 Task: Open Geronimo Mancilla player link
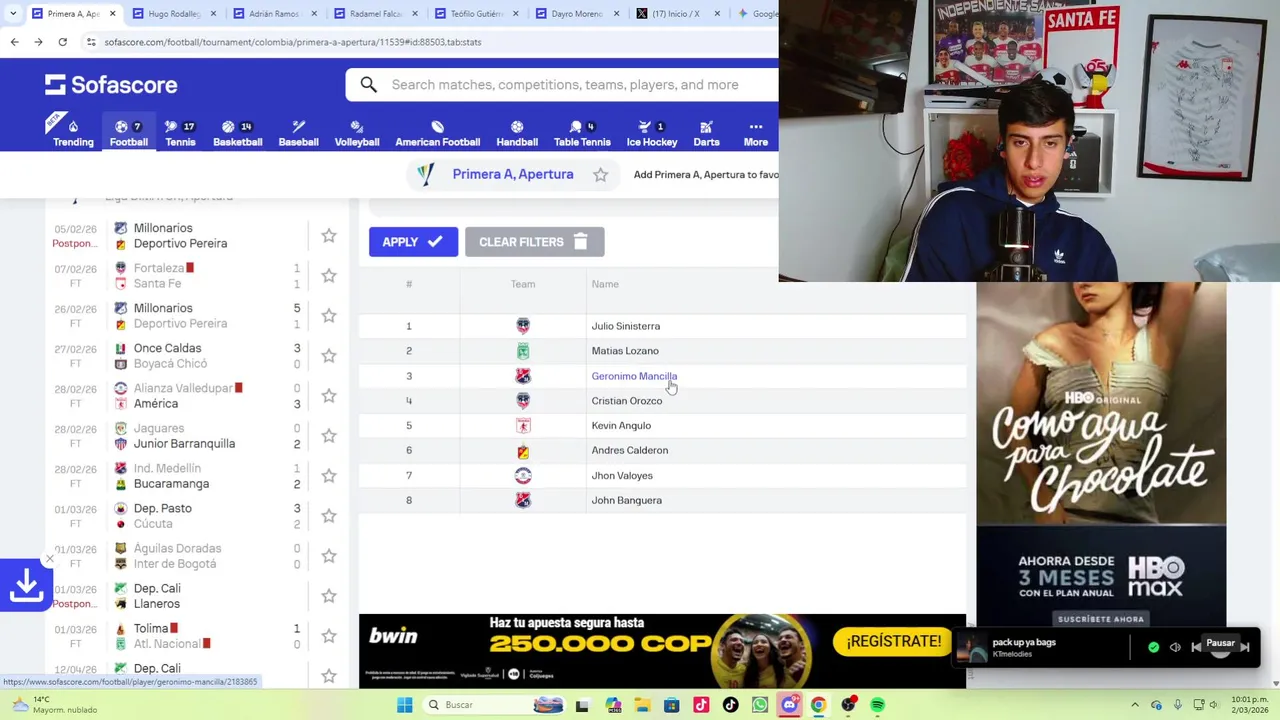click(x=634, y=376)
